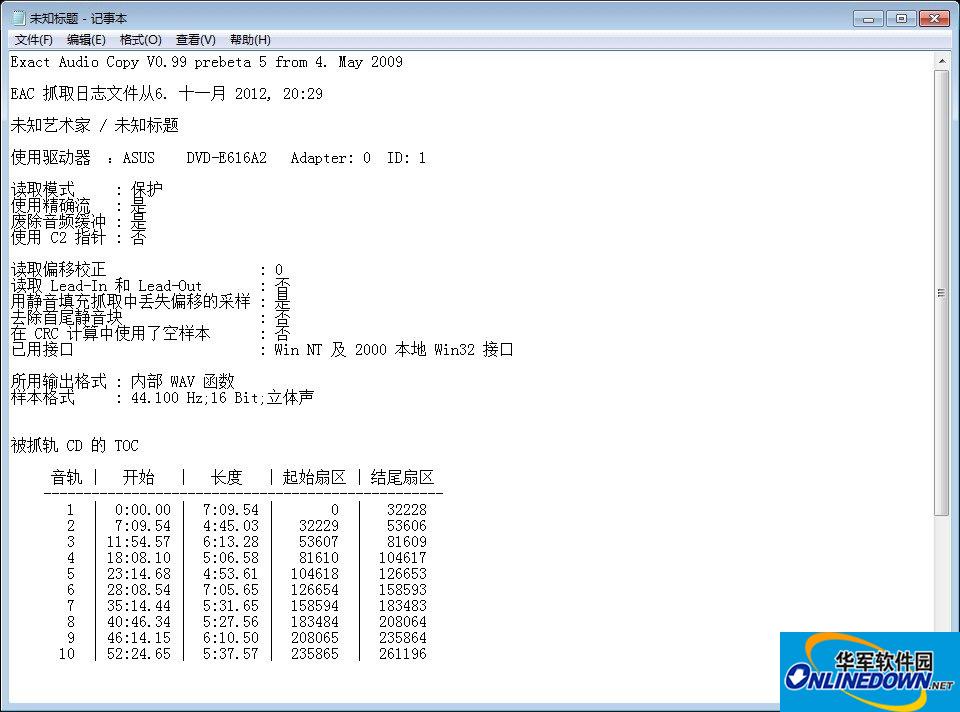Image resolution: width=960 pixels, height=712 pixels.
Task: Click the '读取偏移校正' line
Action: tap(147, 269)
